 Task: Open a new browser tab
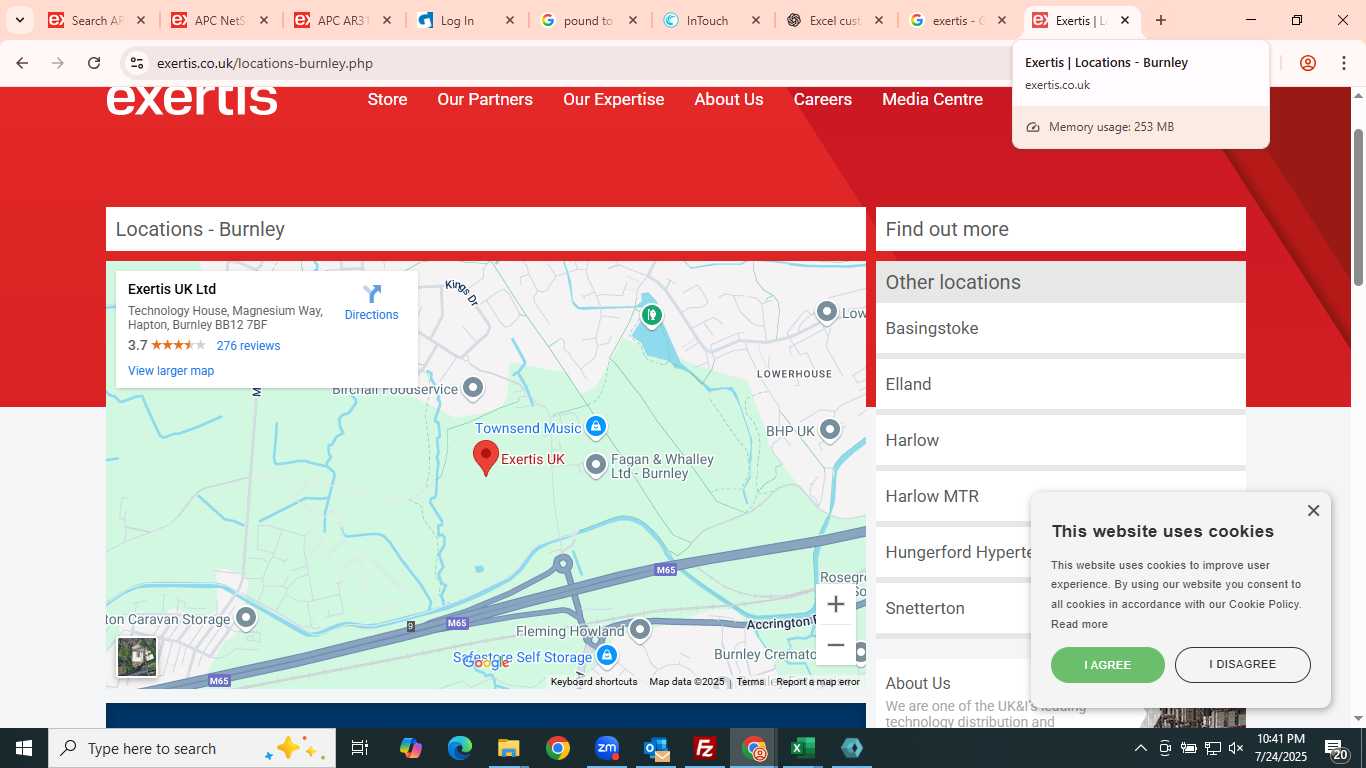pos(1160,20)
